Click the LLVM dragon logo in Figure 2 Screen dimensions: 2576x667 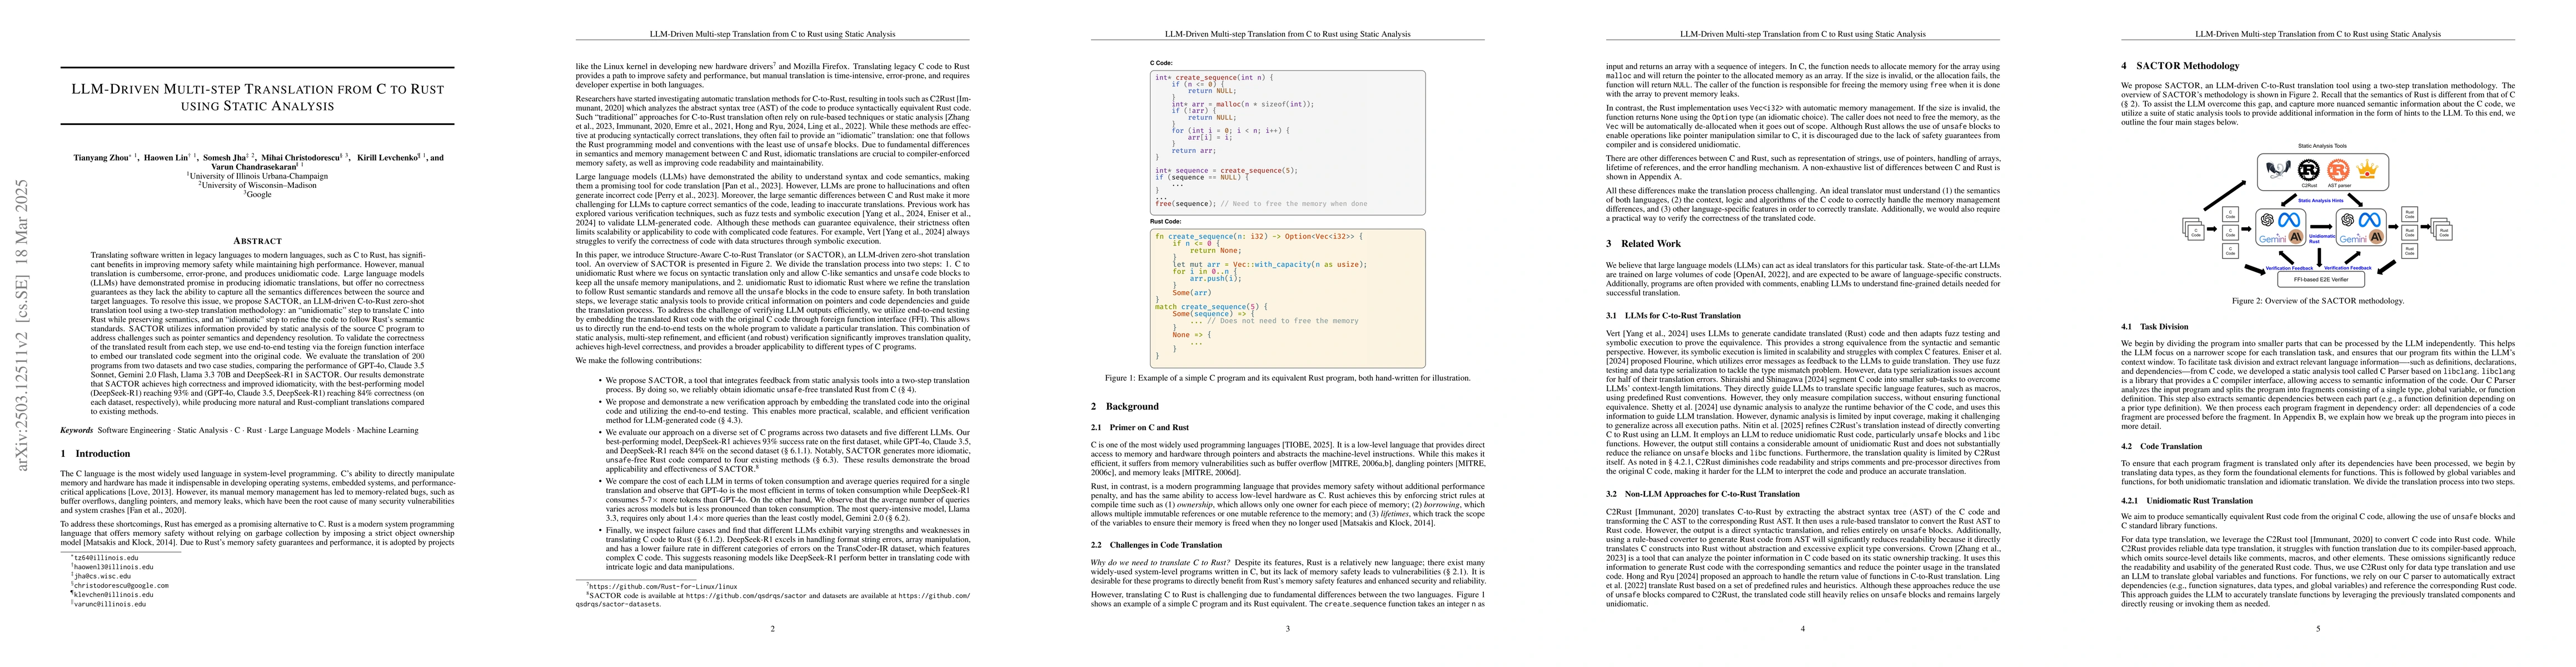click(x=2279, y=169)
